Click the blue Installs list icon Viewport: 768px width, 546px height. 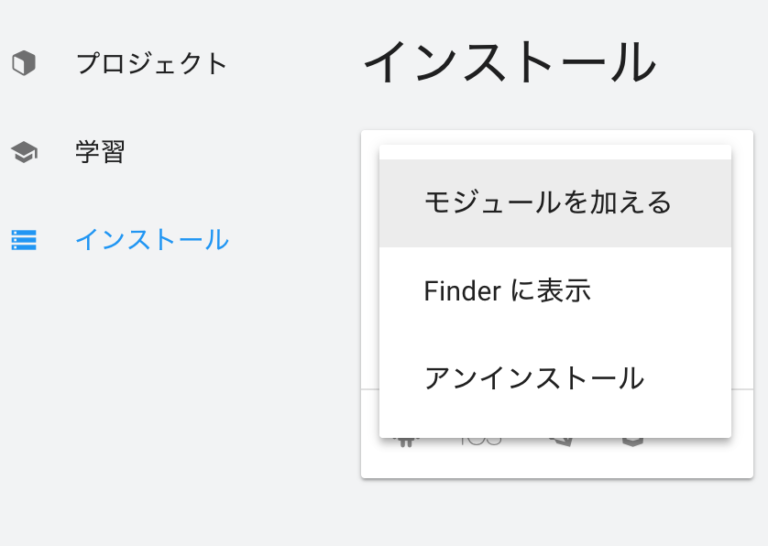[24, 240]
